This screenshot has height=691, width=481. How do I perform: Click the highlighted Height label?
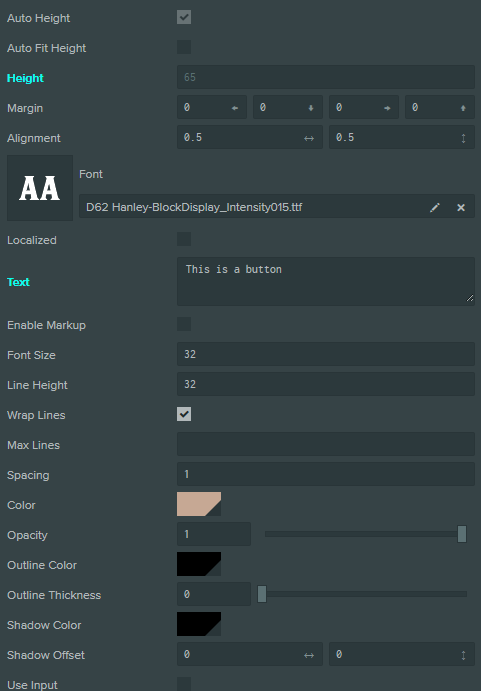(25, 78)
